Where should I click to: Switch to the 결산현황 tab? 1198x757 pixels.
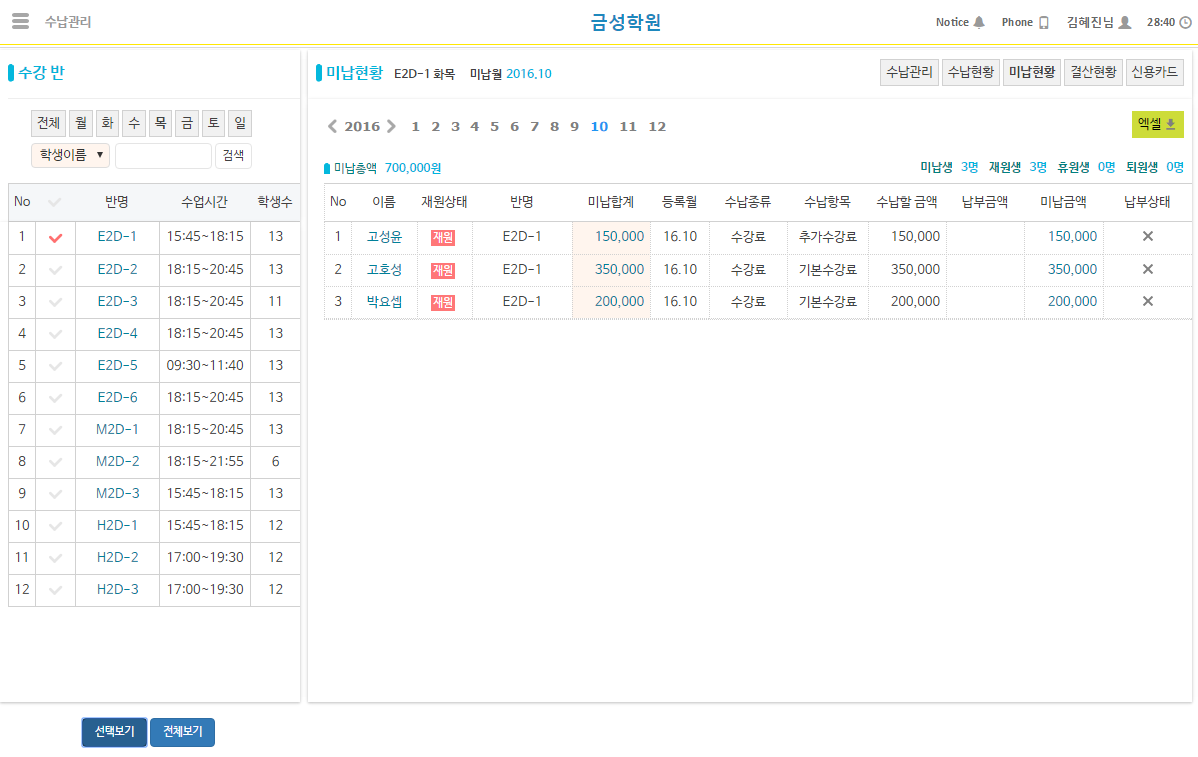click(1093, 73)
